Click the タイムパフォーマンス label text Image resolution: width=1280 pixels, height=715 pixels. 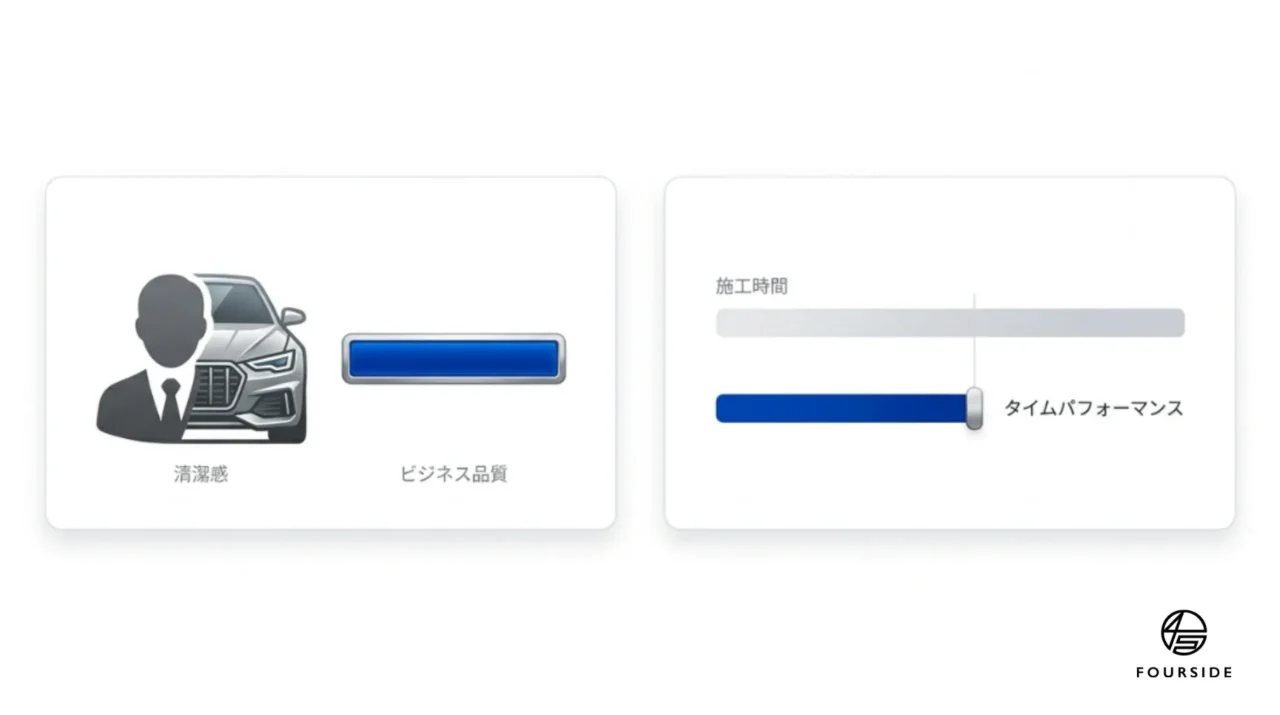tap(1094, 408)
